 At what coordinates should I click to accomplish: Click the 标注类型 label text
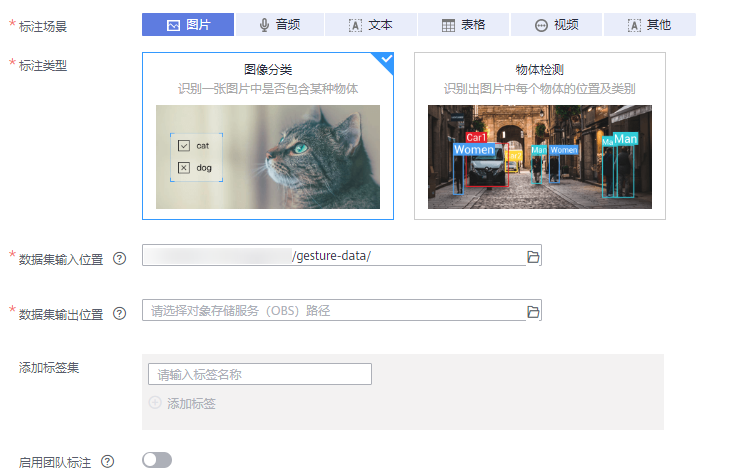43,66
